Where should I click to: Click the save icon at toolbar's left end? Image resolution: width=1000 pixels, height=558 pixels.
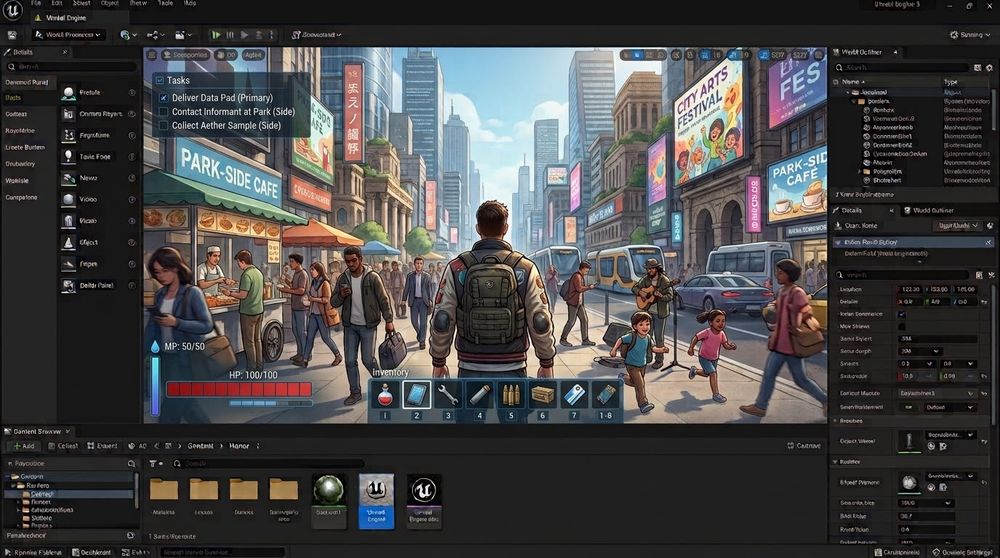point(11,34)
